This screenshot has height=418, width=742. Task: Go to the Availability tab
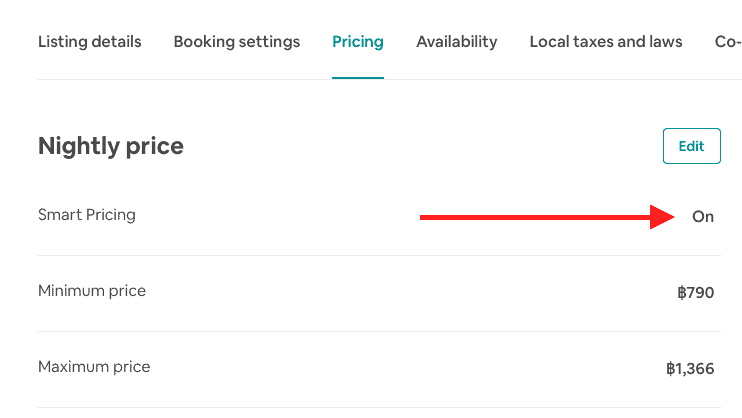tap(457, 42)
